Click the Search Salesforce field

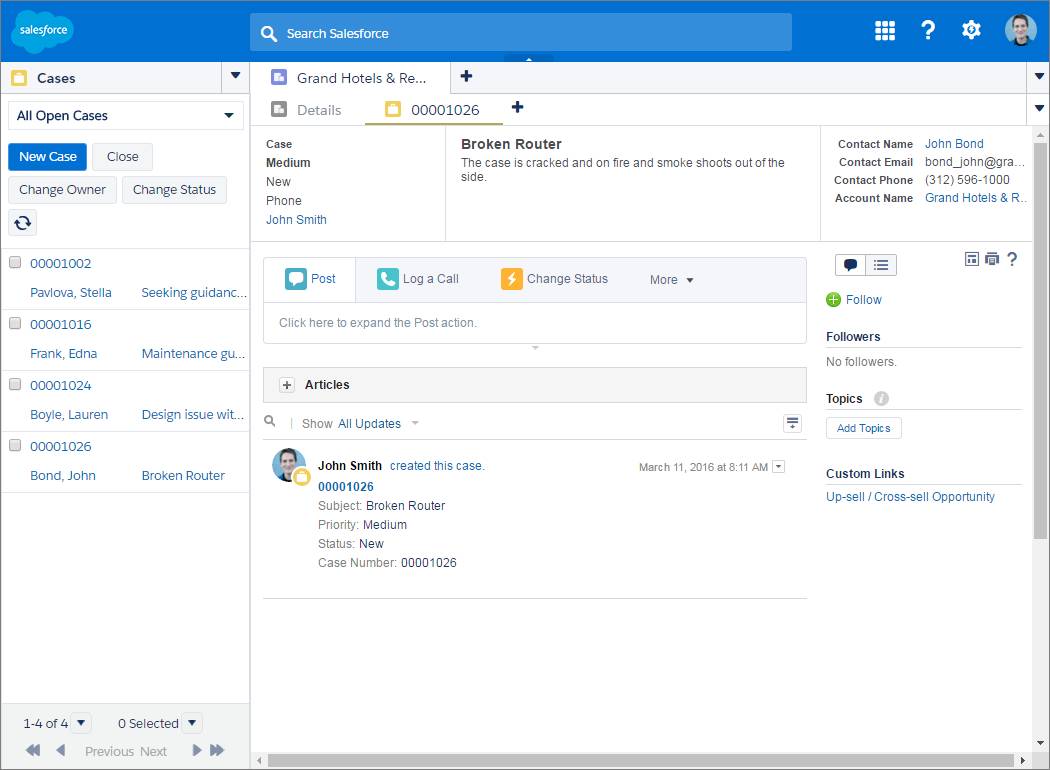(x=520, y=32)
